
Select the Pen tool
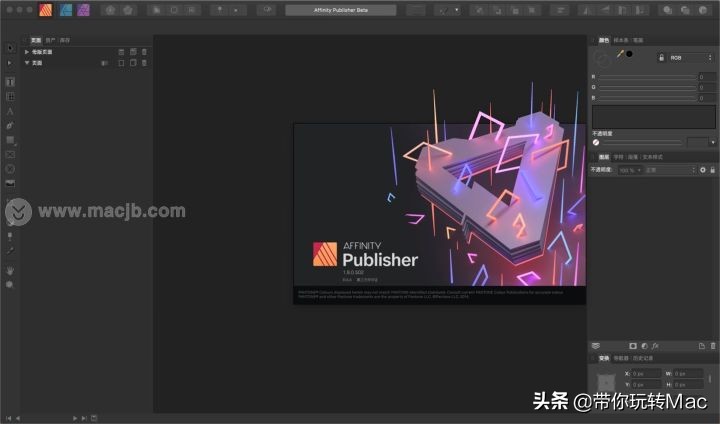point(10,125)
